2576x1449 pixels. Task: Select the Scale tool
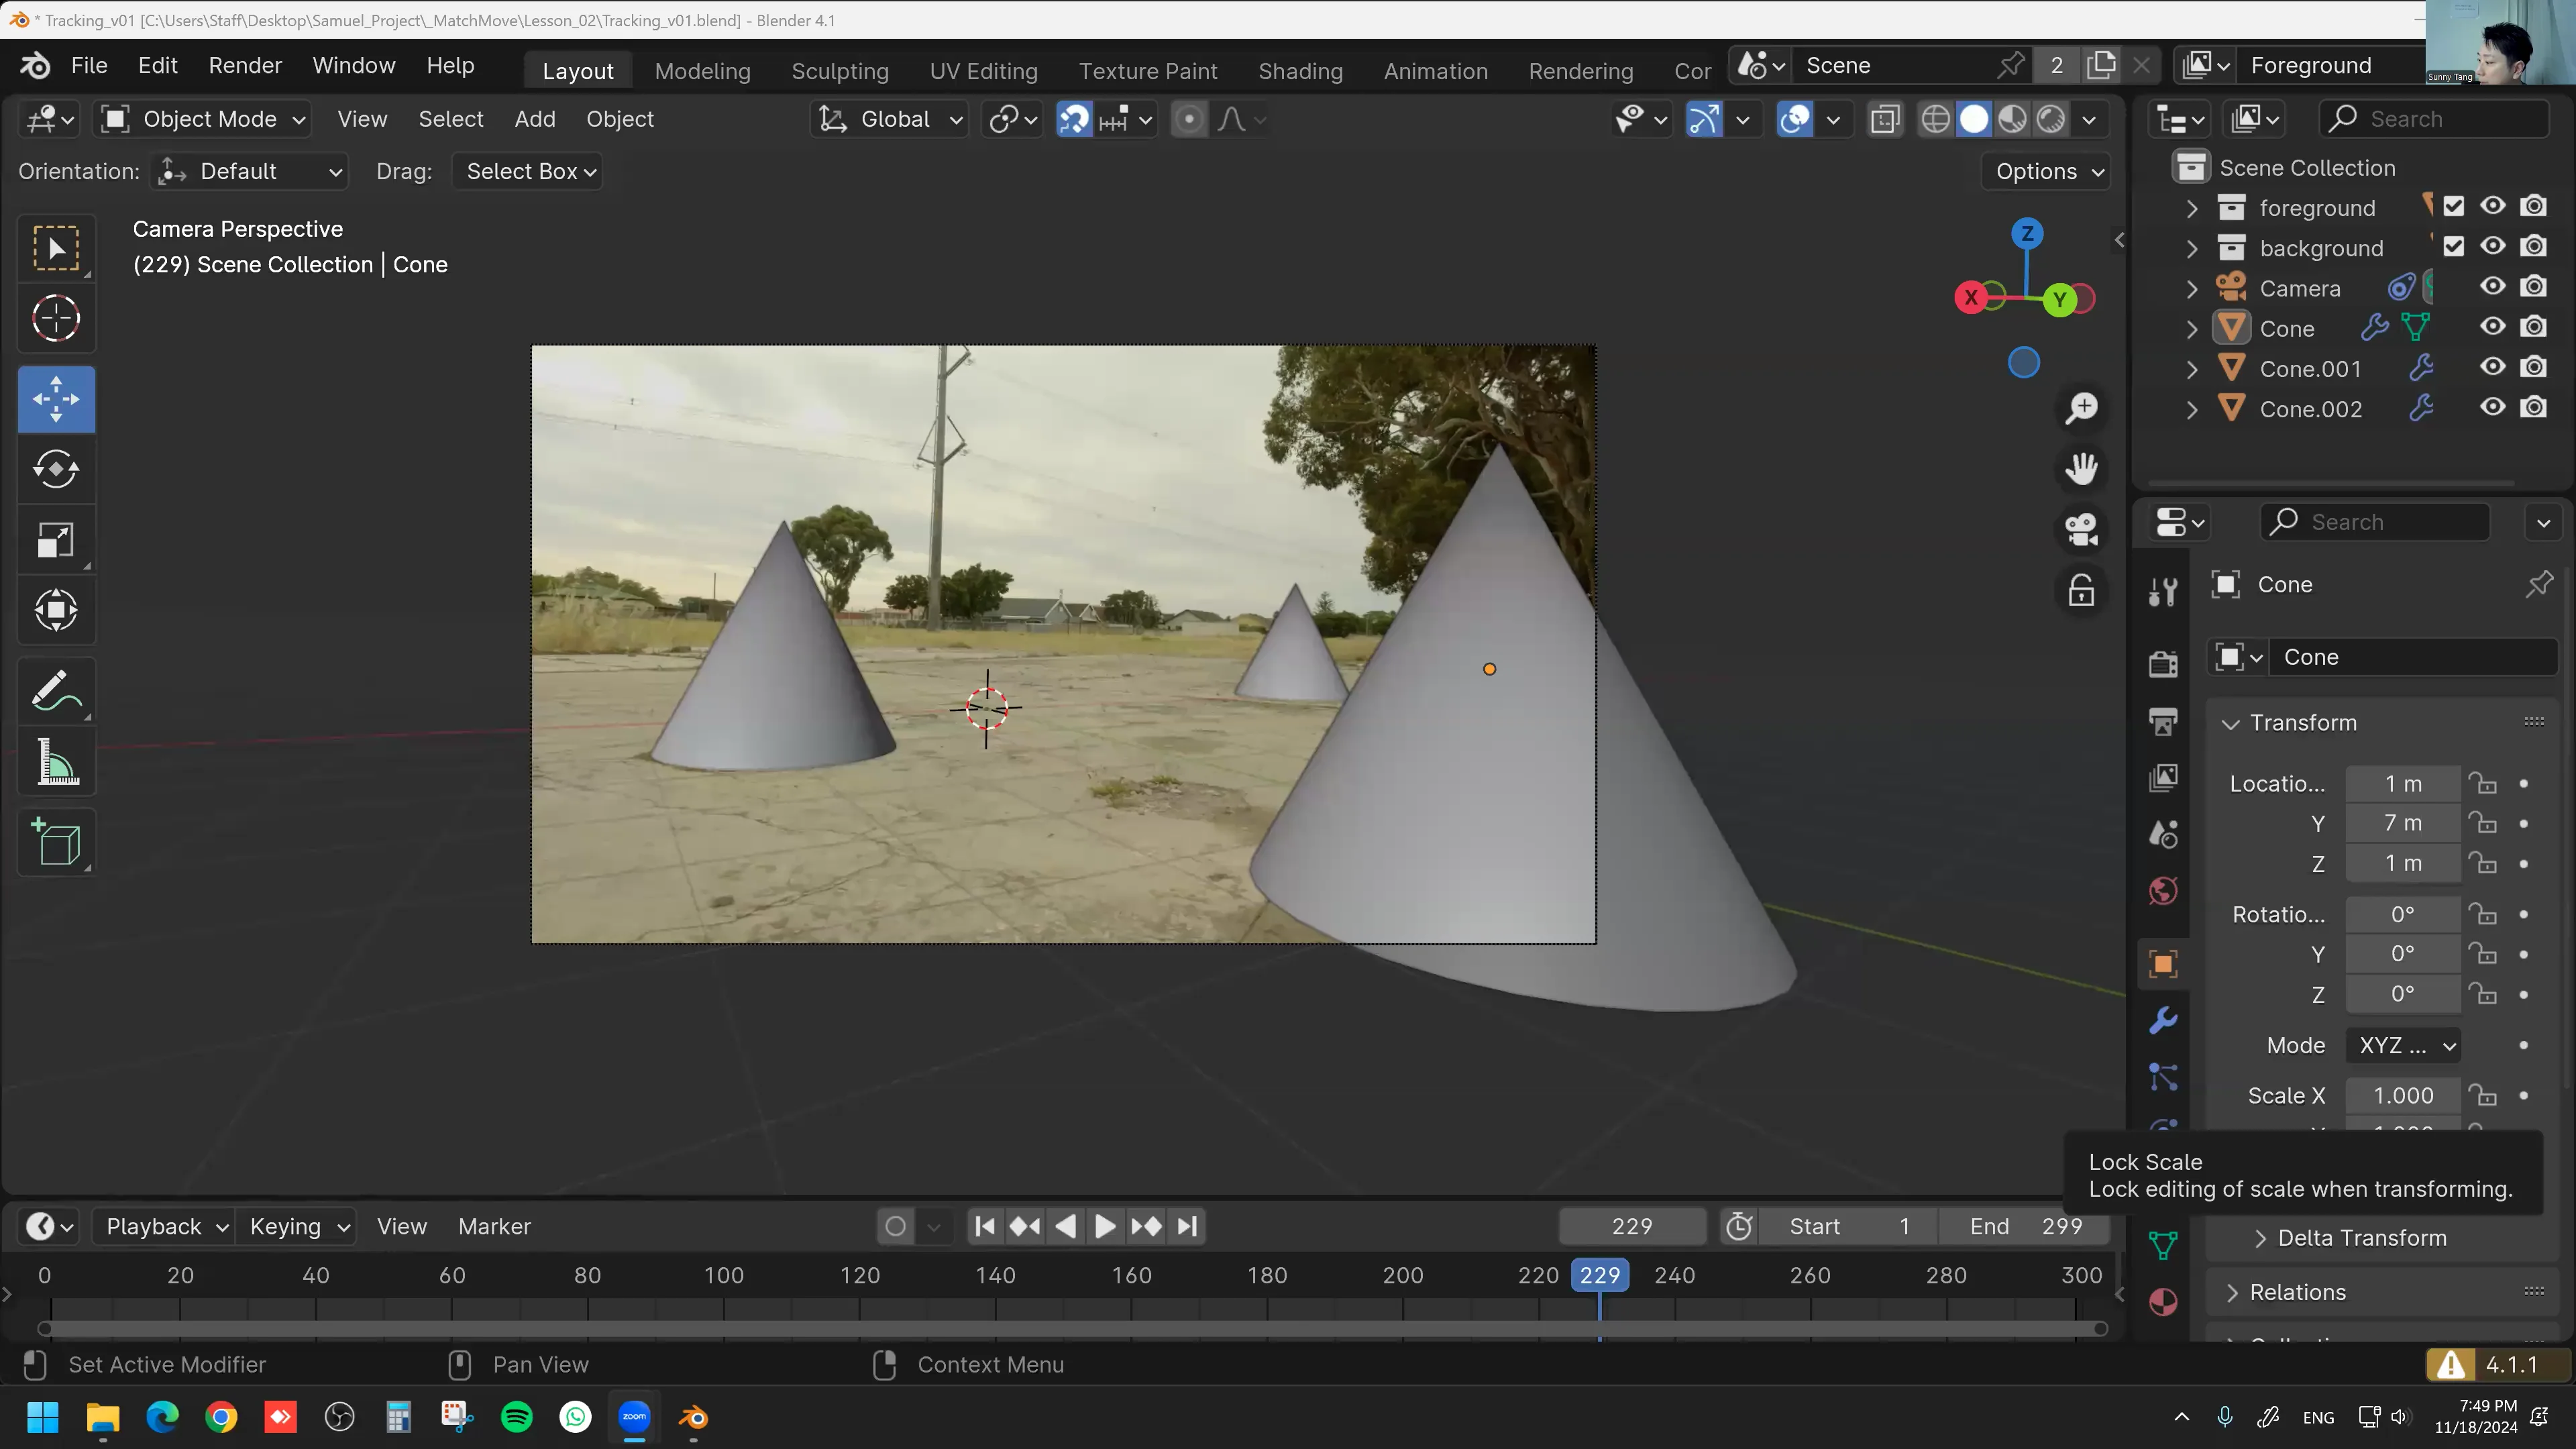[56, 540]
